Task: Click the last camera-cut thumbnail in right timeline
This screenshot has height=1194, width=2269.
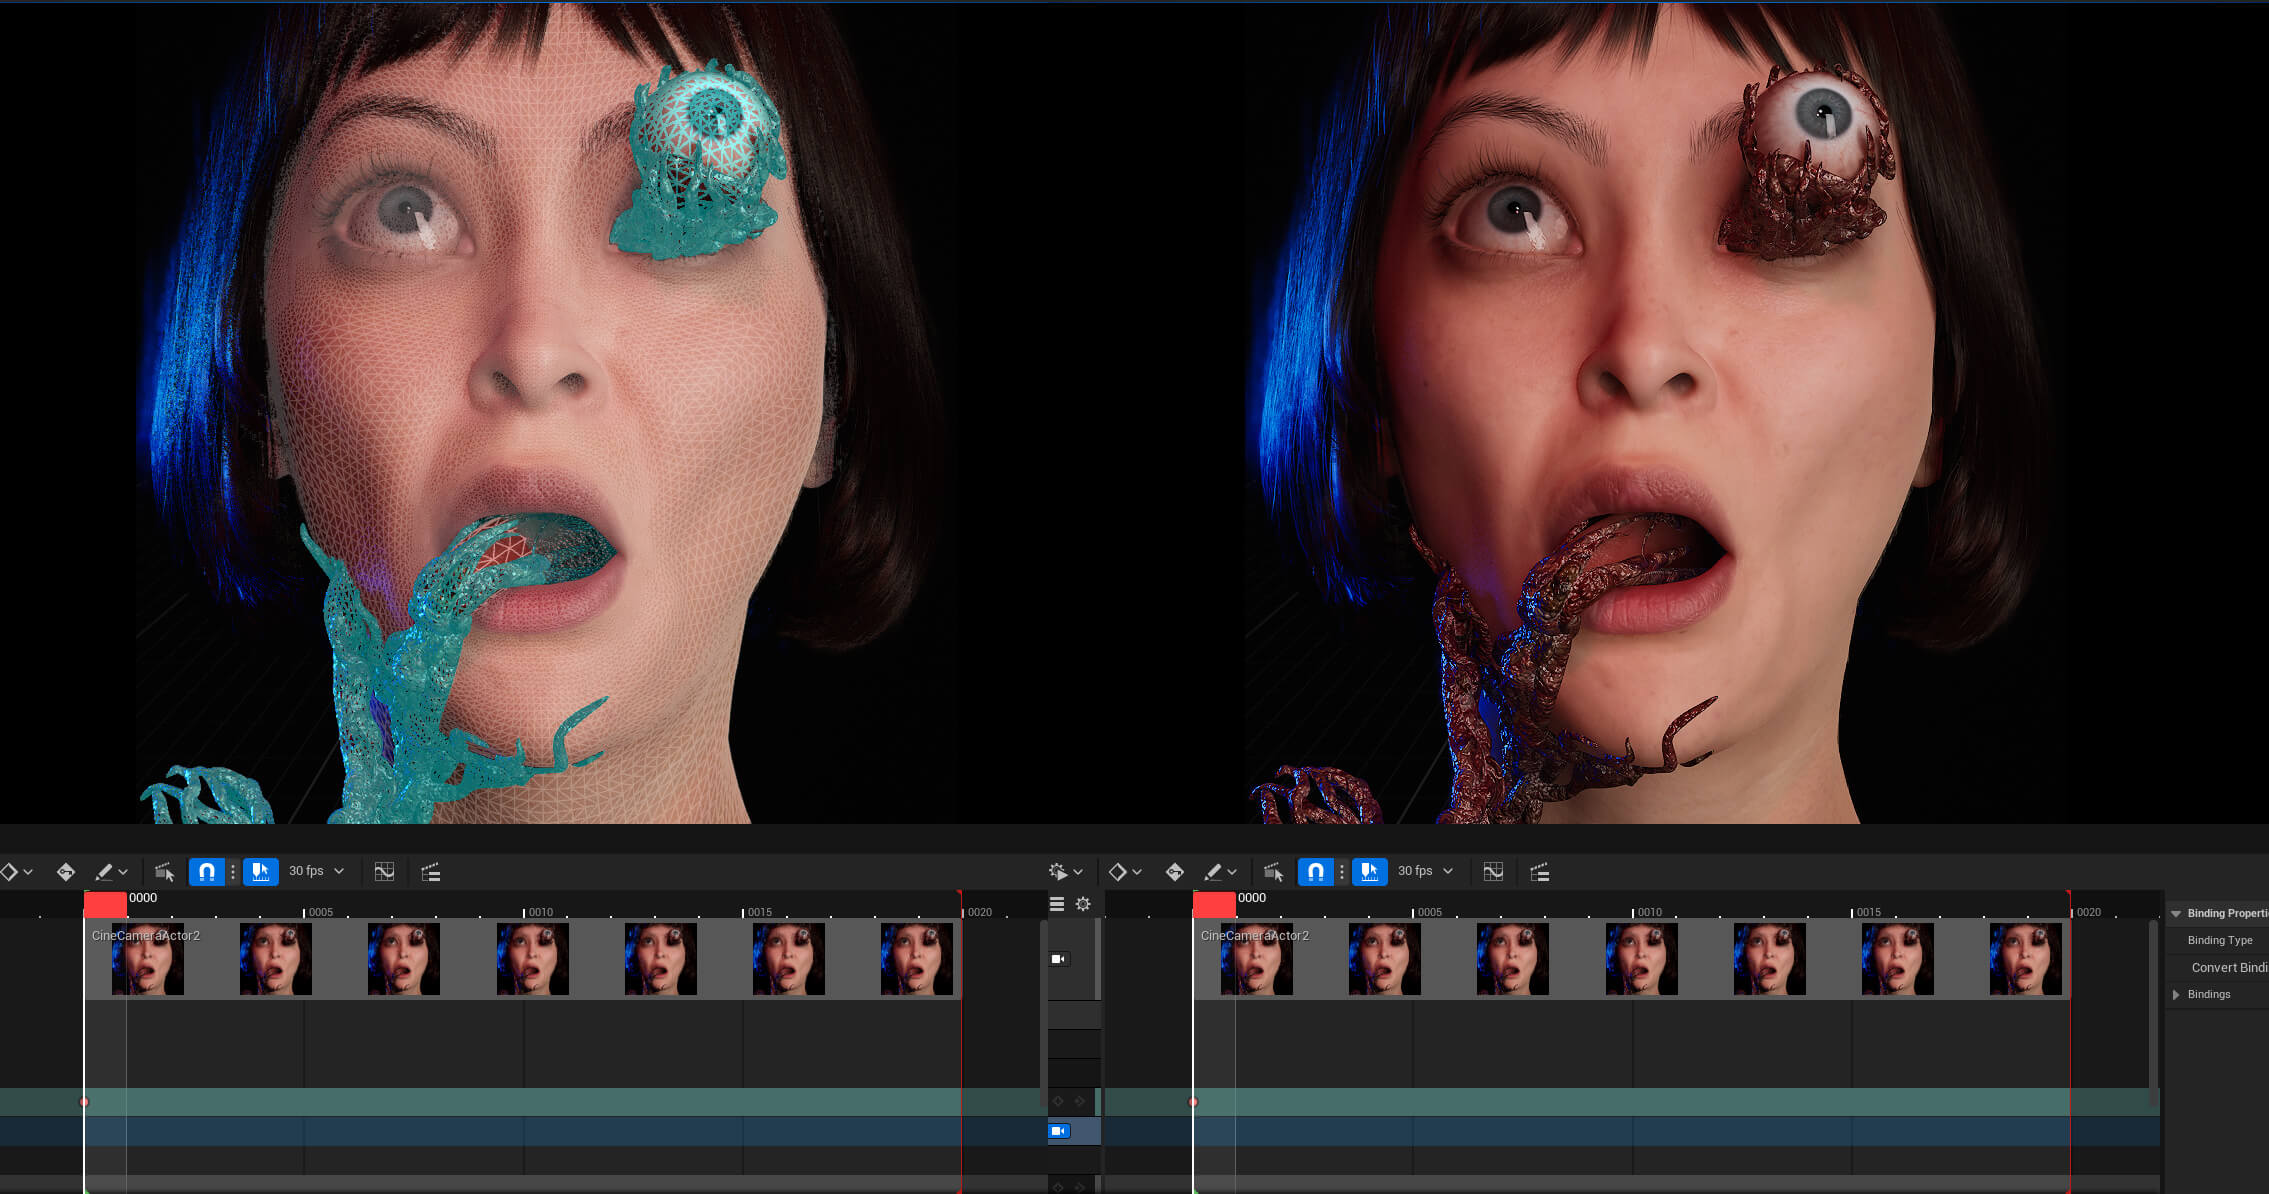Action: tap(2026, 959)
